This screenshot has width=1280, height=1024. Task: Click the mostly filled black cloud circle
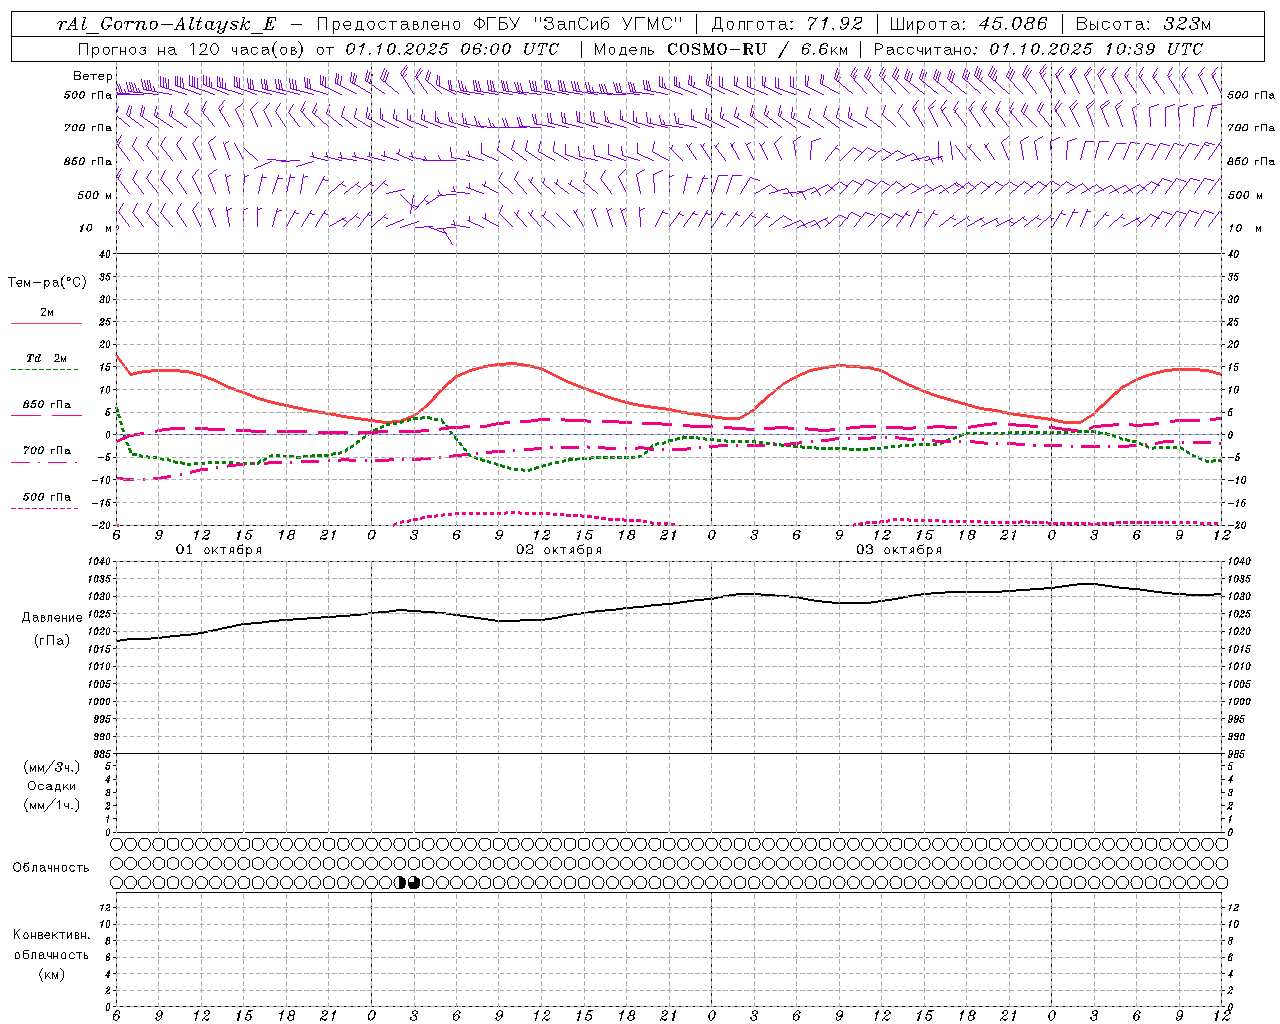click(x=414, y=882)
